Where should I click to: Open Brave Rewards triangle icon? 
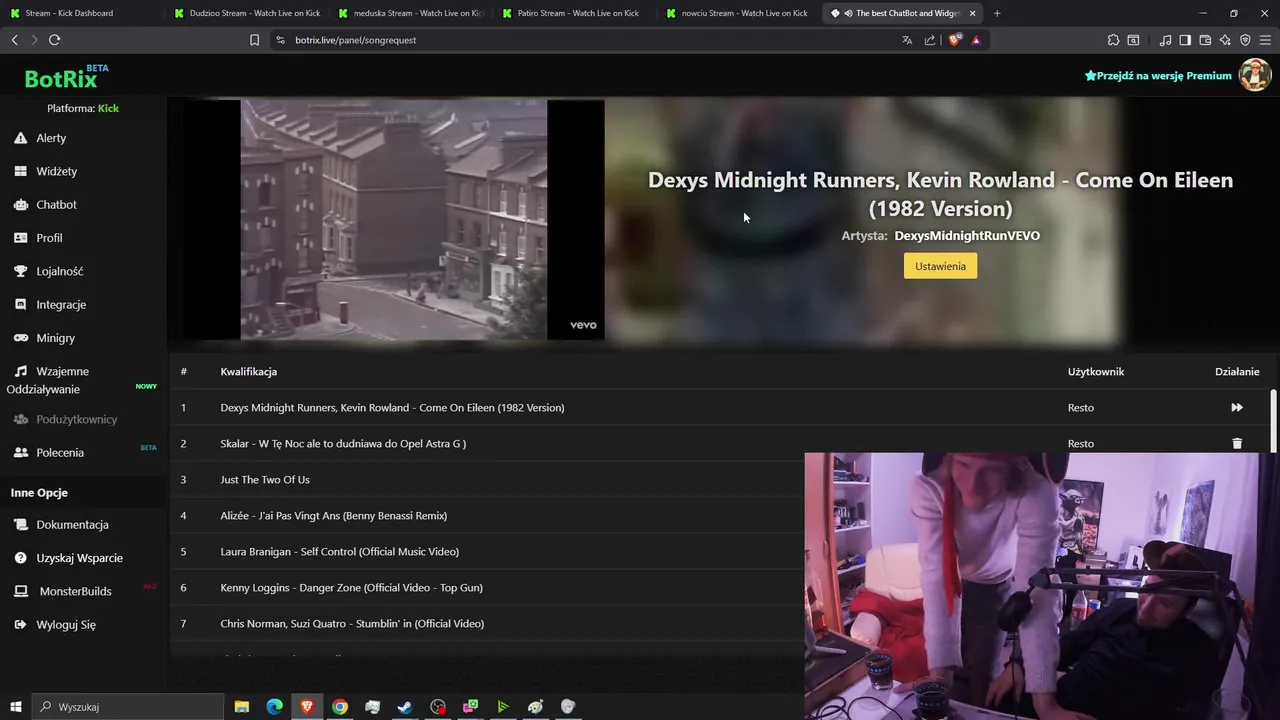pyautogui.click(x=976, y=40)
